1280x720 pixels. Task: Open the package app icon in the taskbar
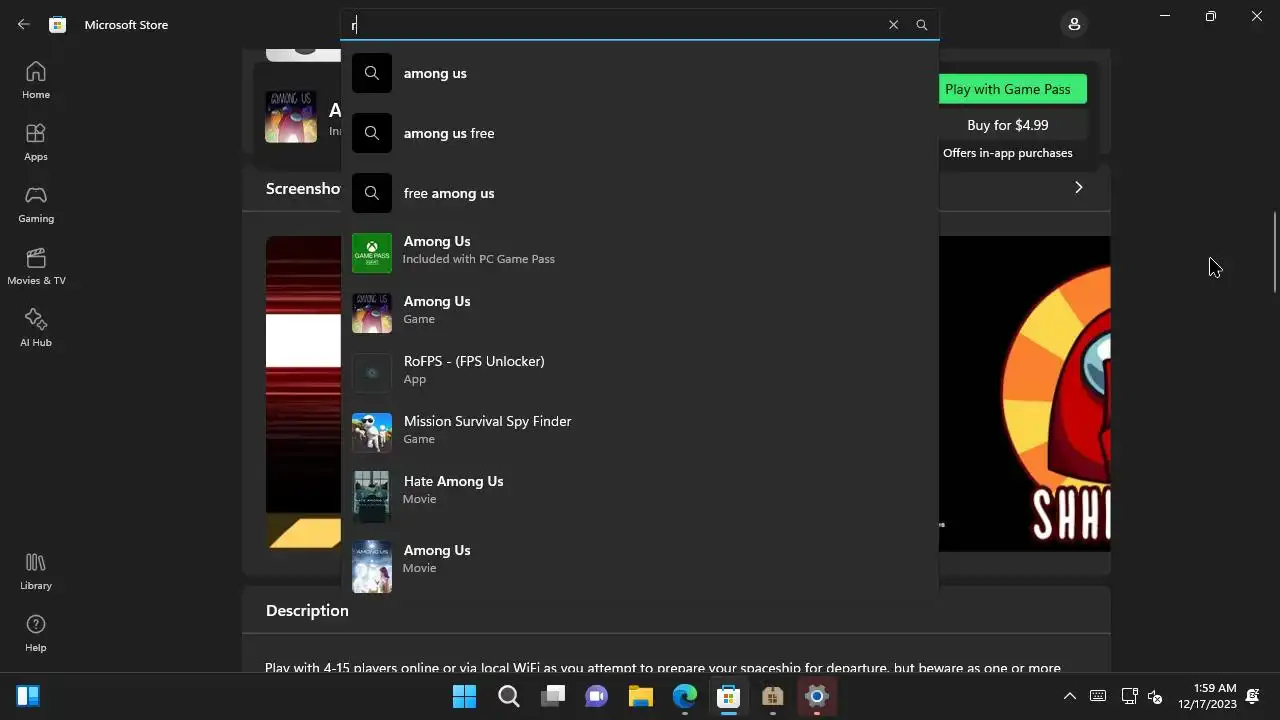(773, 696)
